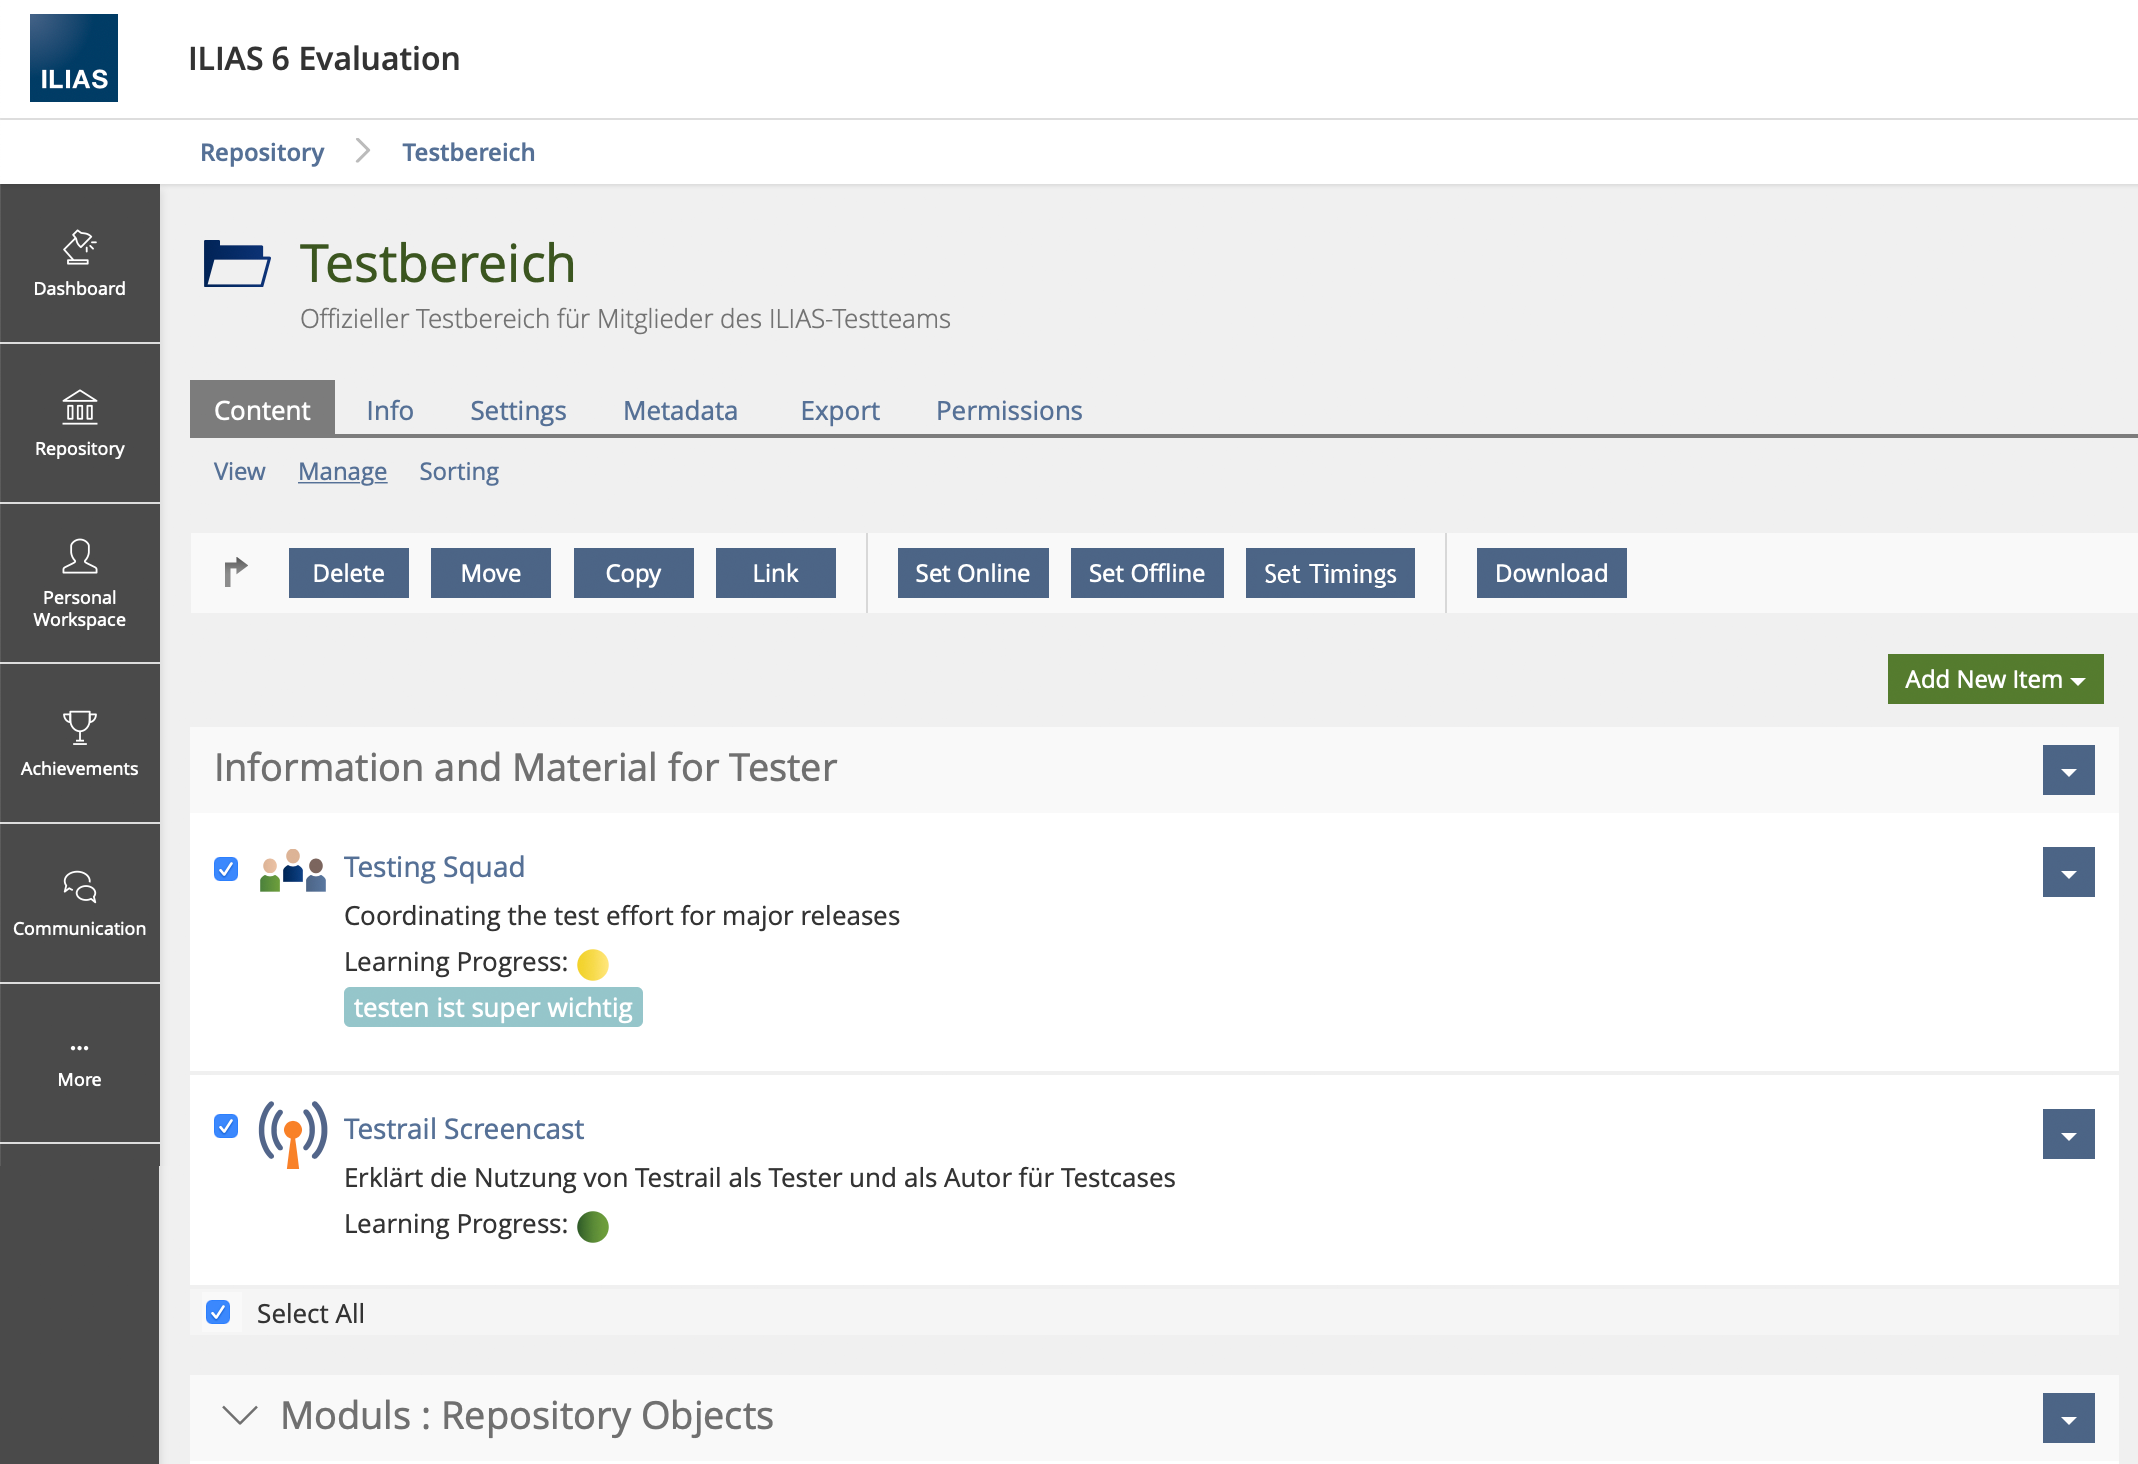Image resolution: width=2138 pixels, height=1464 pixels.
Task: Click the Testing Squad group icon
Action: (292, 870)
